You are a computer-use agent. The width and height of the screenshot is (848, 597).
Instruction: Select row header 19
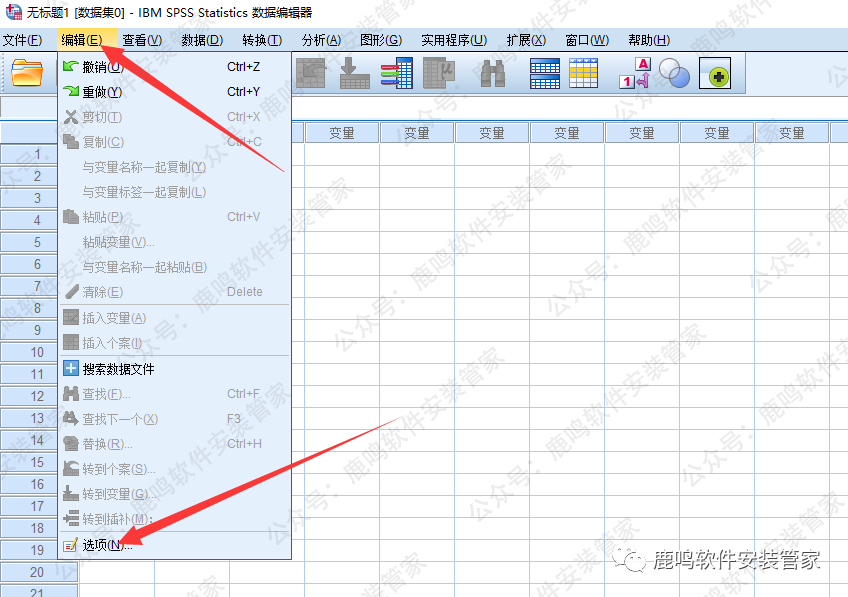click(x=29, y=550)
